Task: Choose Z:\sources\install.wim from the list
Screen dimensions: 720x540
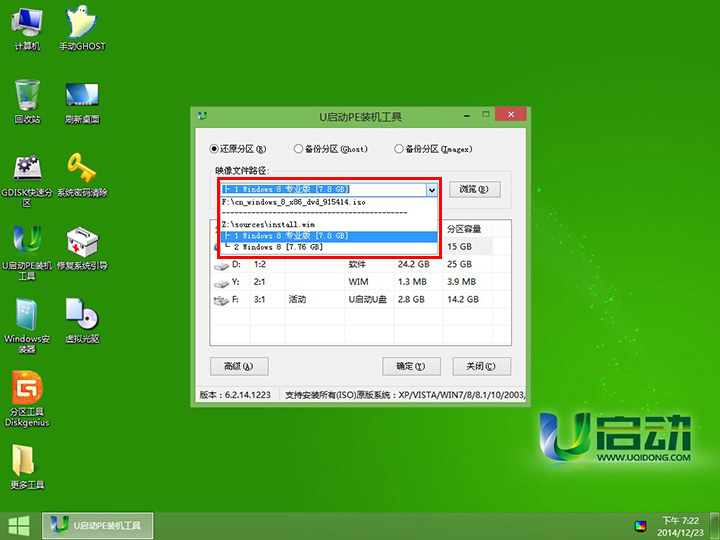Action: pyautogui.click(x=329, y=225)
